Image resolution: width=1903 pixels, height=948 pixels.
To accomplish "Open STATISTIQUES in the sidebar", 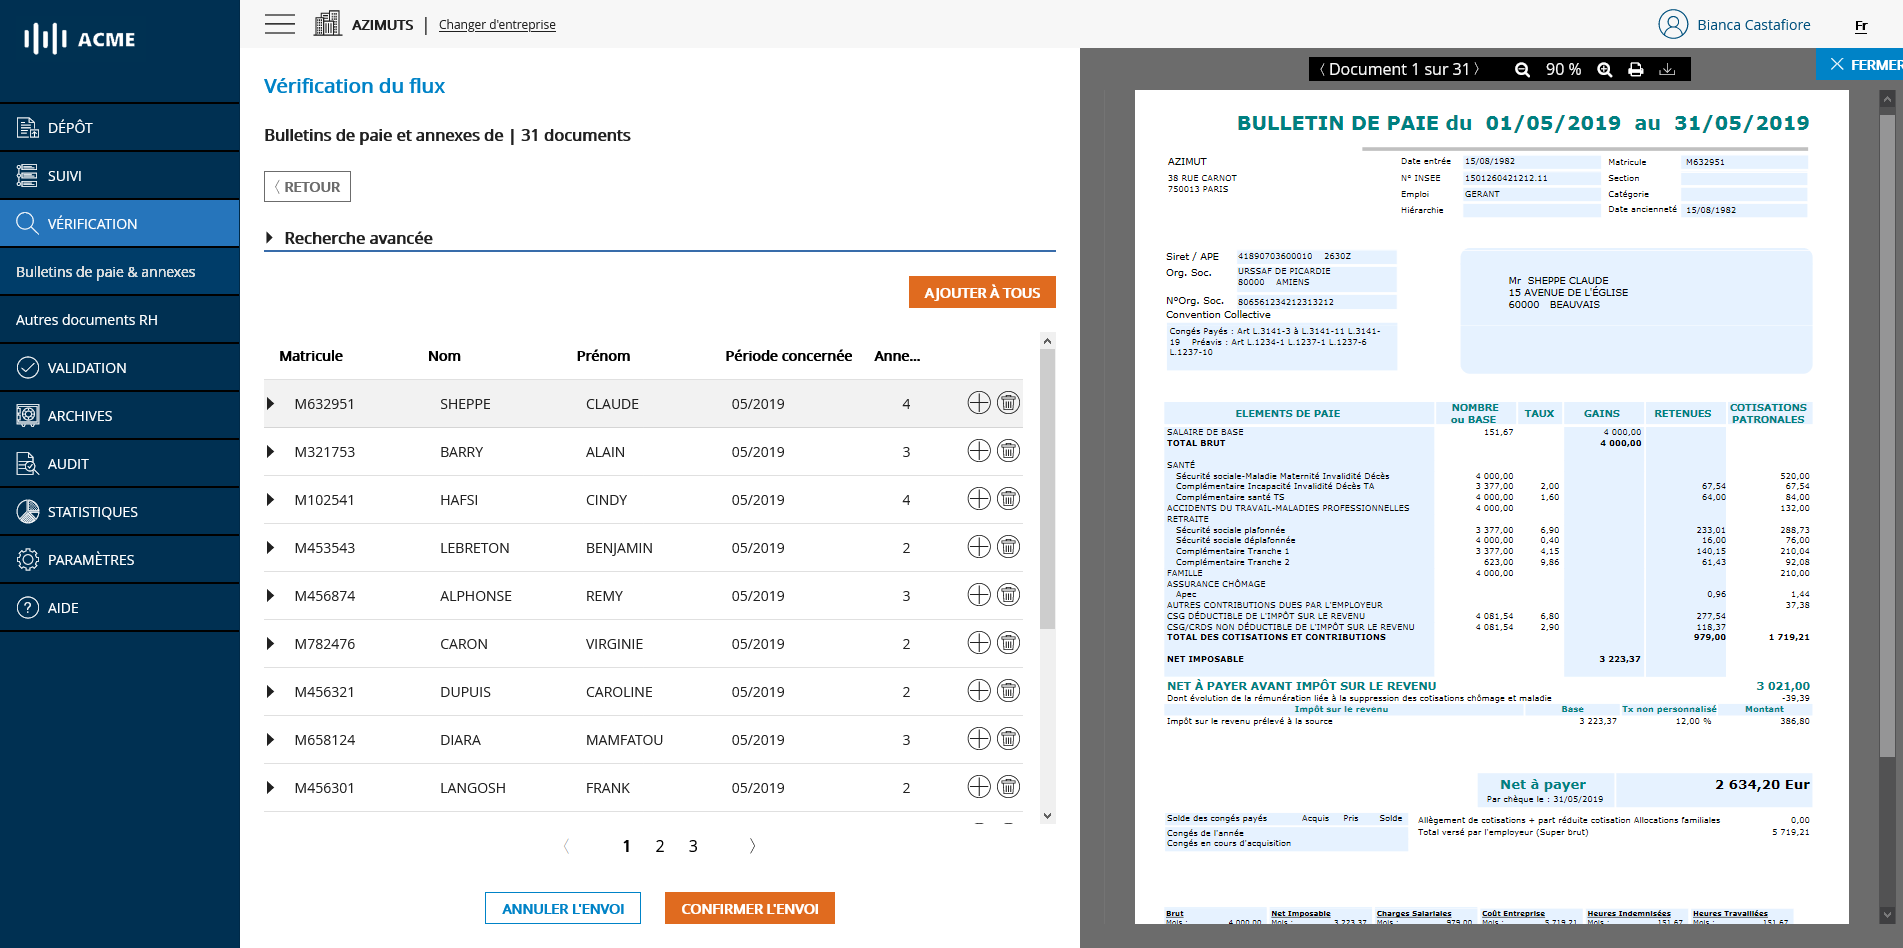I will [x=92, y=512].
